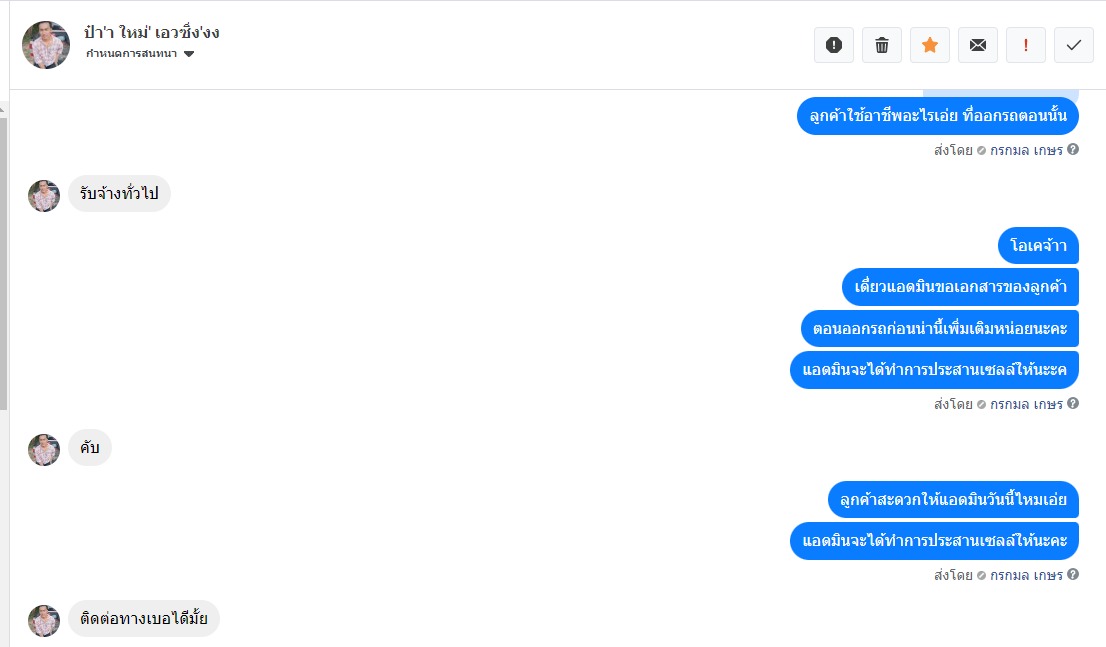Click the contact profile picture in header

(x=46, y=44)
